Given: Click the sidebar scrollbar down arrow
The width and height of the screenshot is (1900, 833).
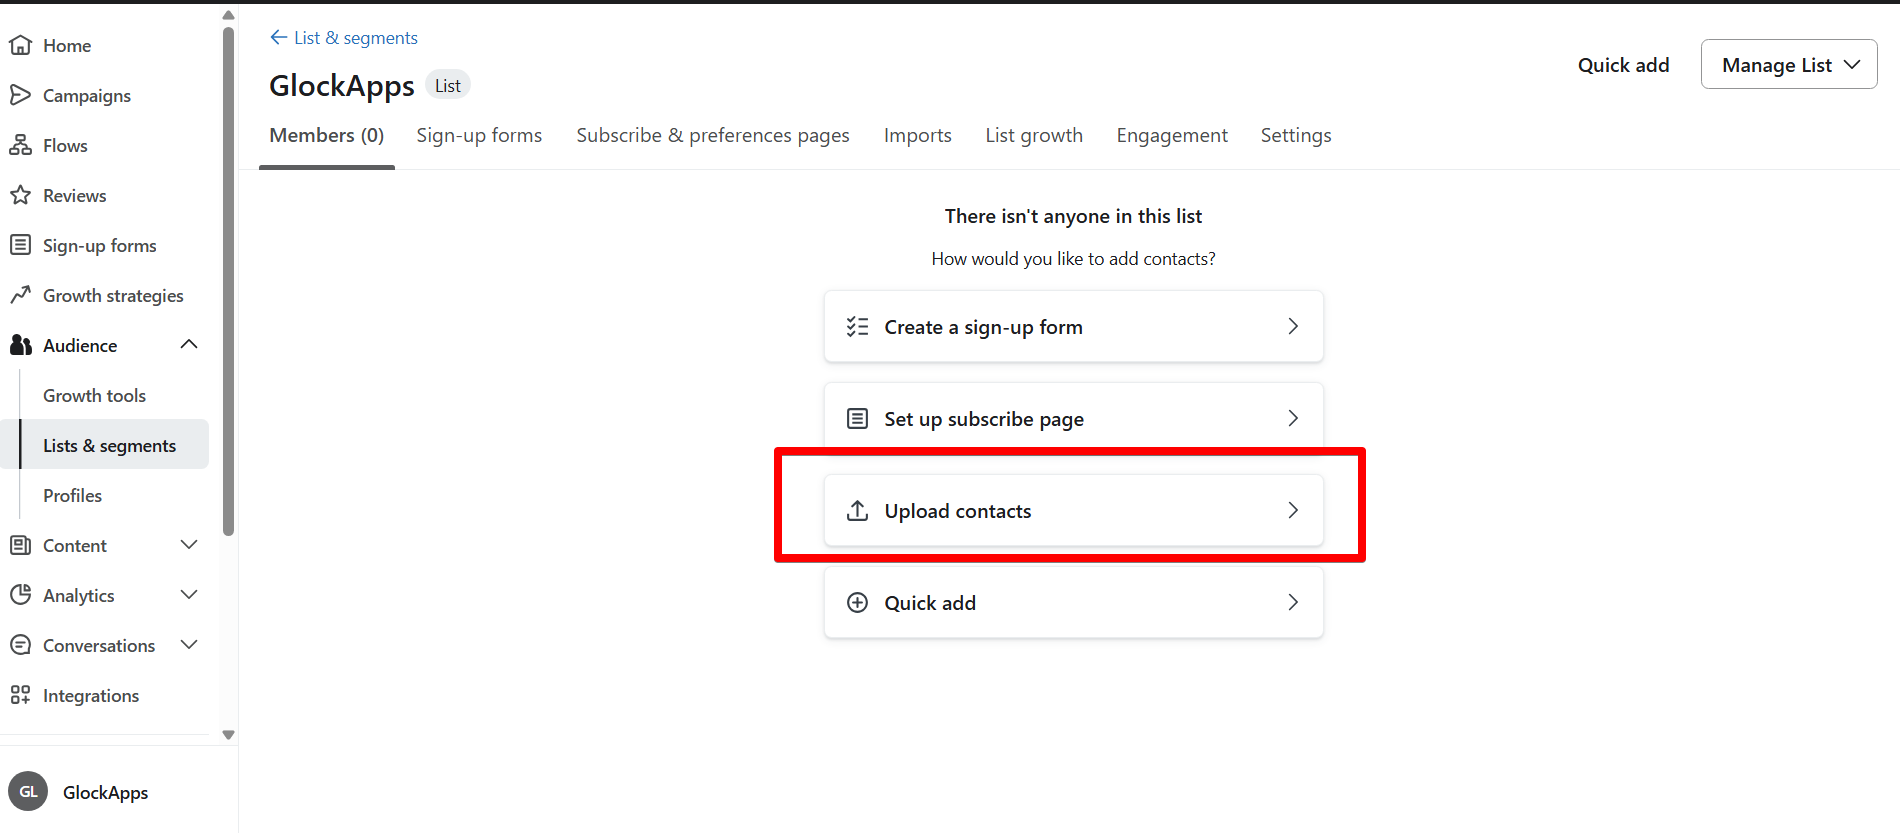Looking at the screenshot, I should (228, 735).
